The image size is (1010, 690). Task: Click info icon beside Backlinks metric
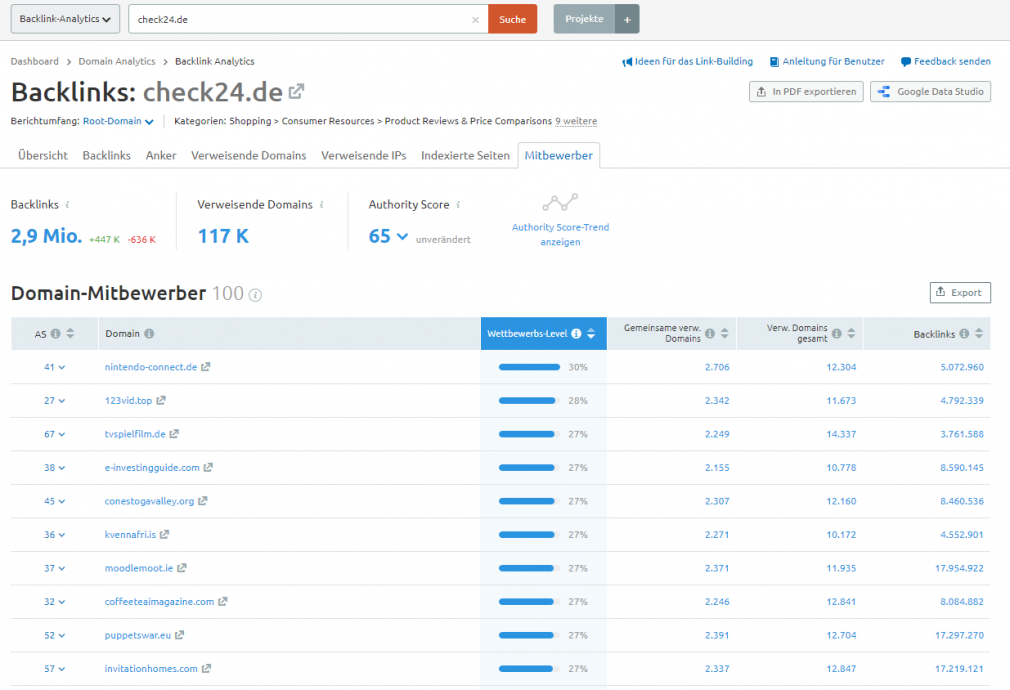67,204
